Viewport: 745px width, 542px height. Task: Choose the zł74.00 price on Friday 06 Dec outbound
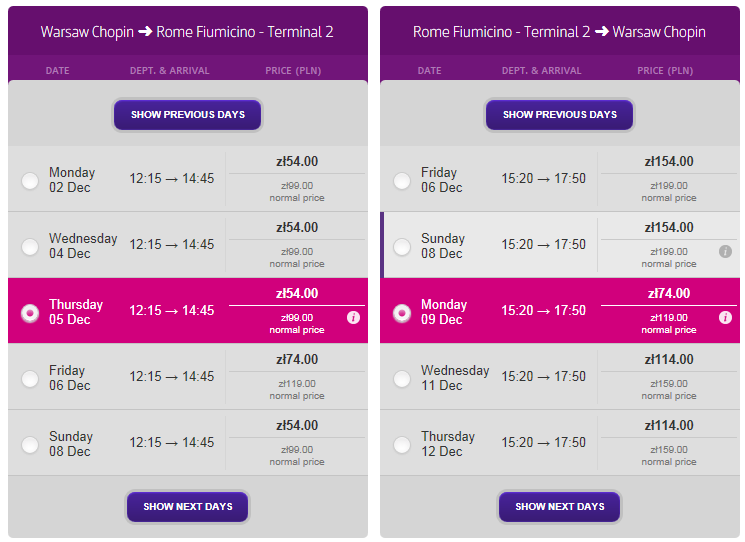coord(297,360)
